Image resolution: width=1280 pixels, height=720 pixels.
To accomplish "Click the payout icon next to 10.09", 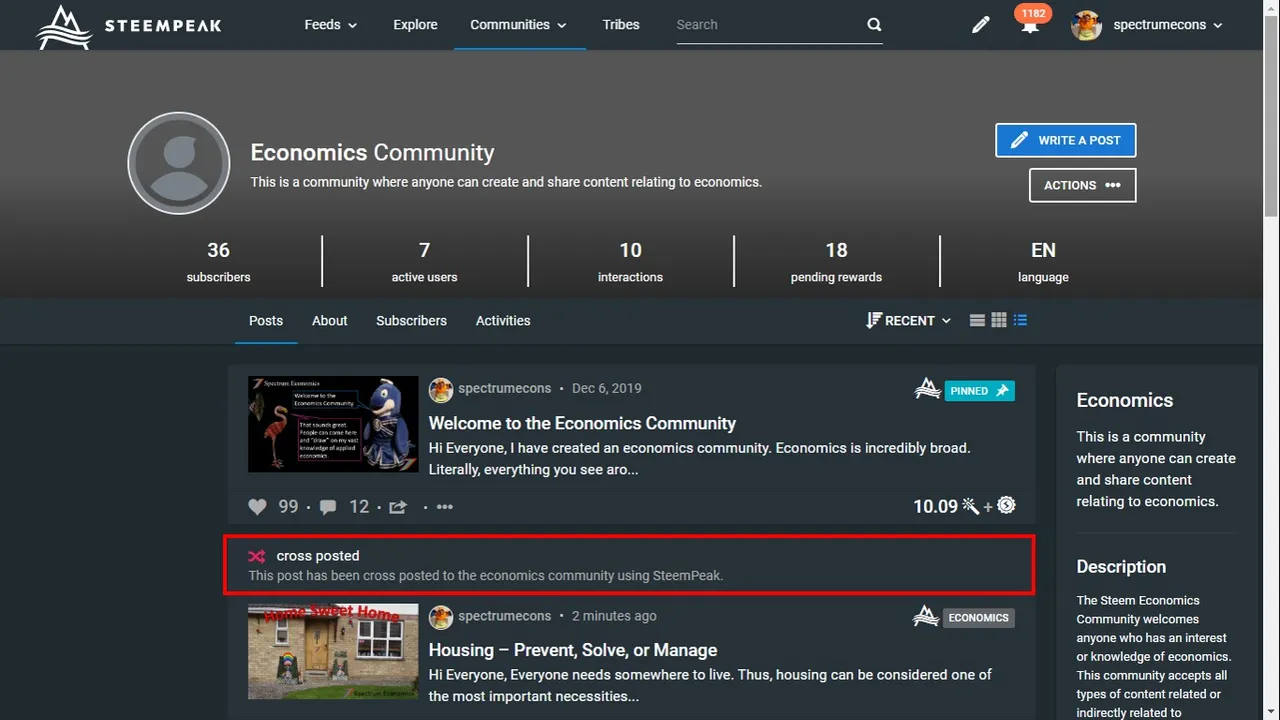I will (x=1006, y=506).
